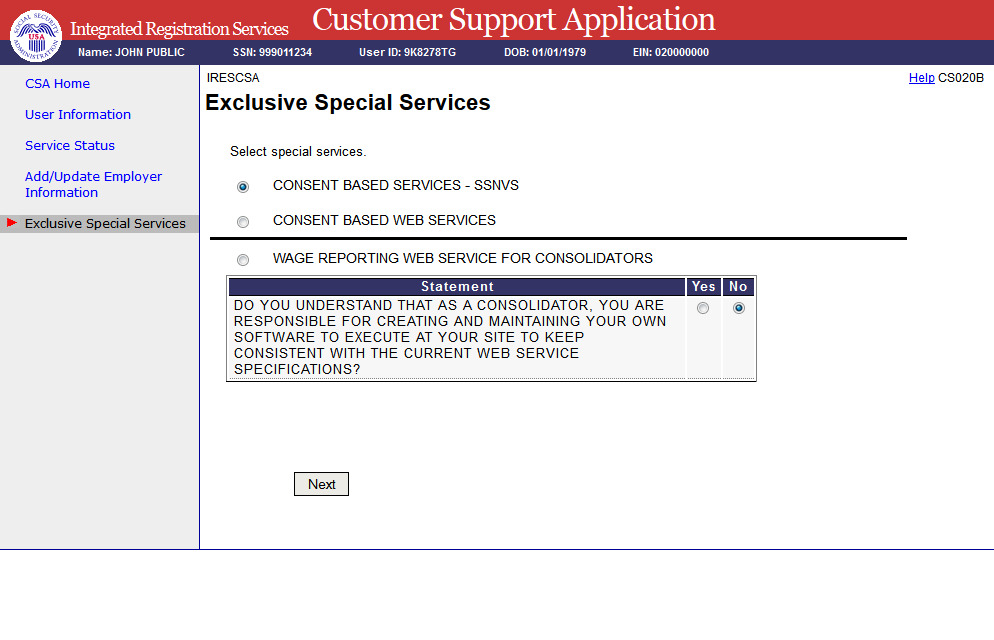
Task: Click the CS020B screen code
Action: point(961,78)
